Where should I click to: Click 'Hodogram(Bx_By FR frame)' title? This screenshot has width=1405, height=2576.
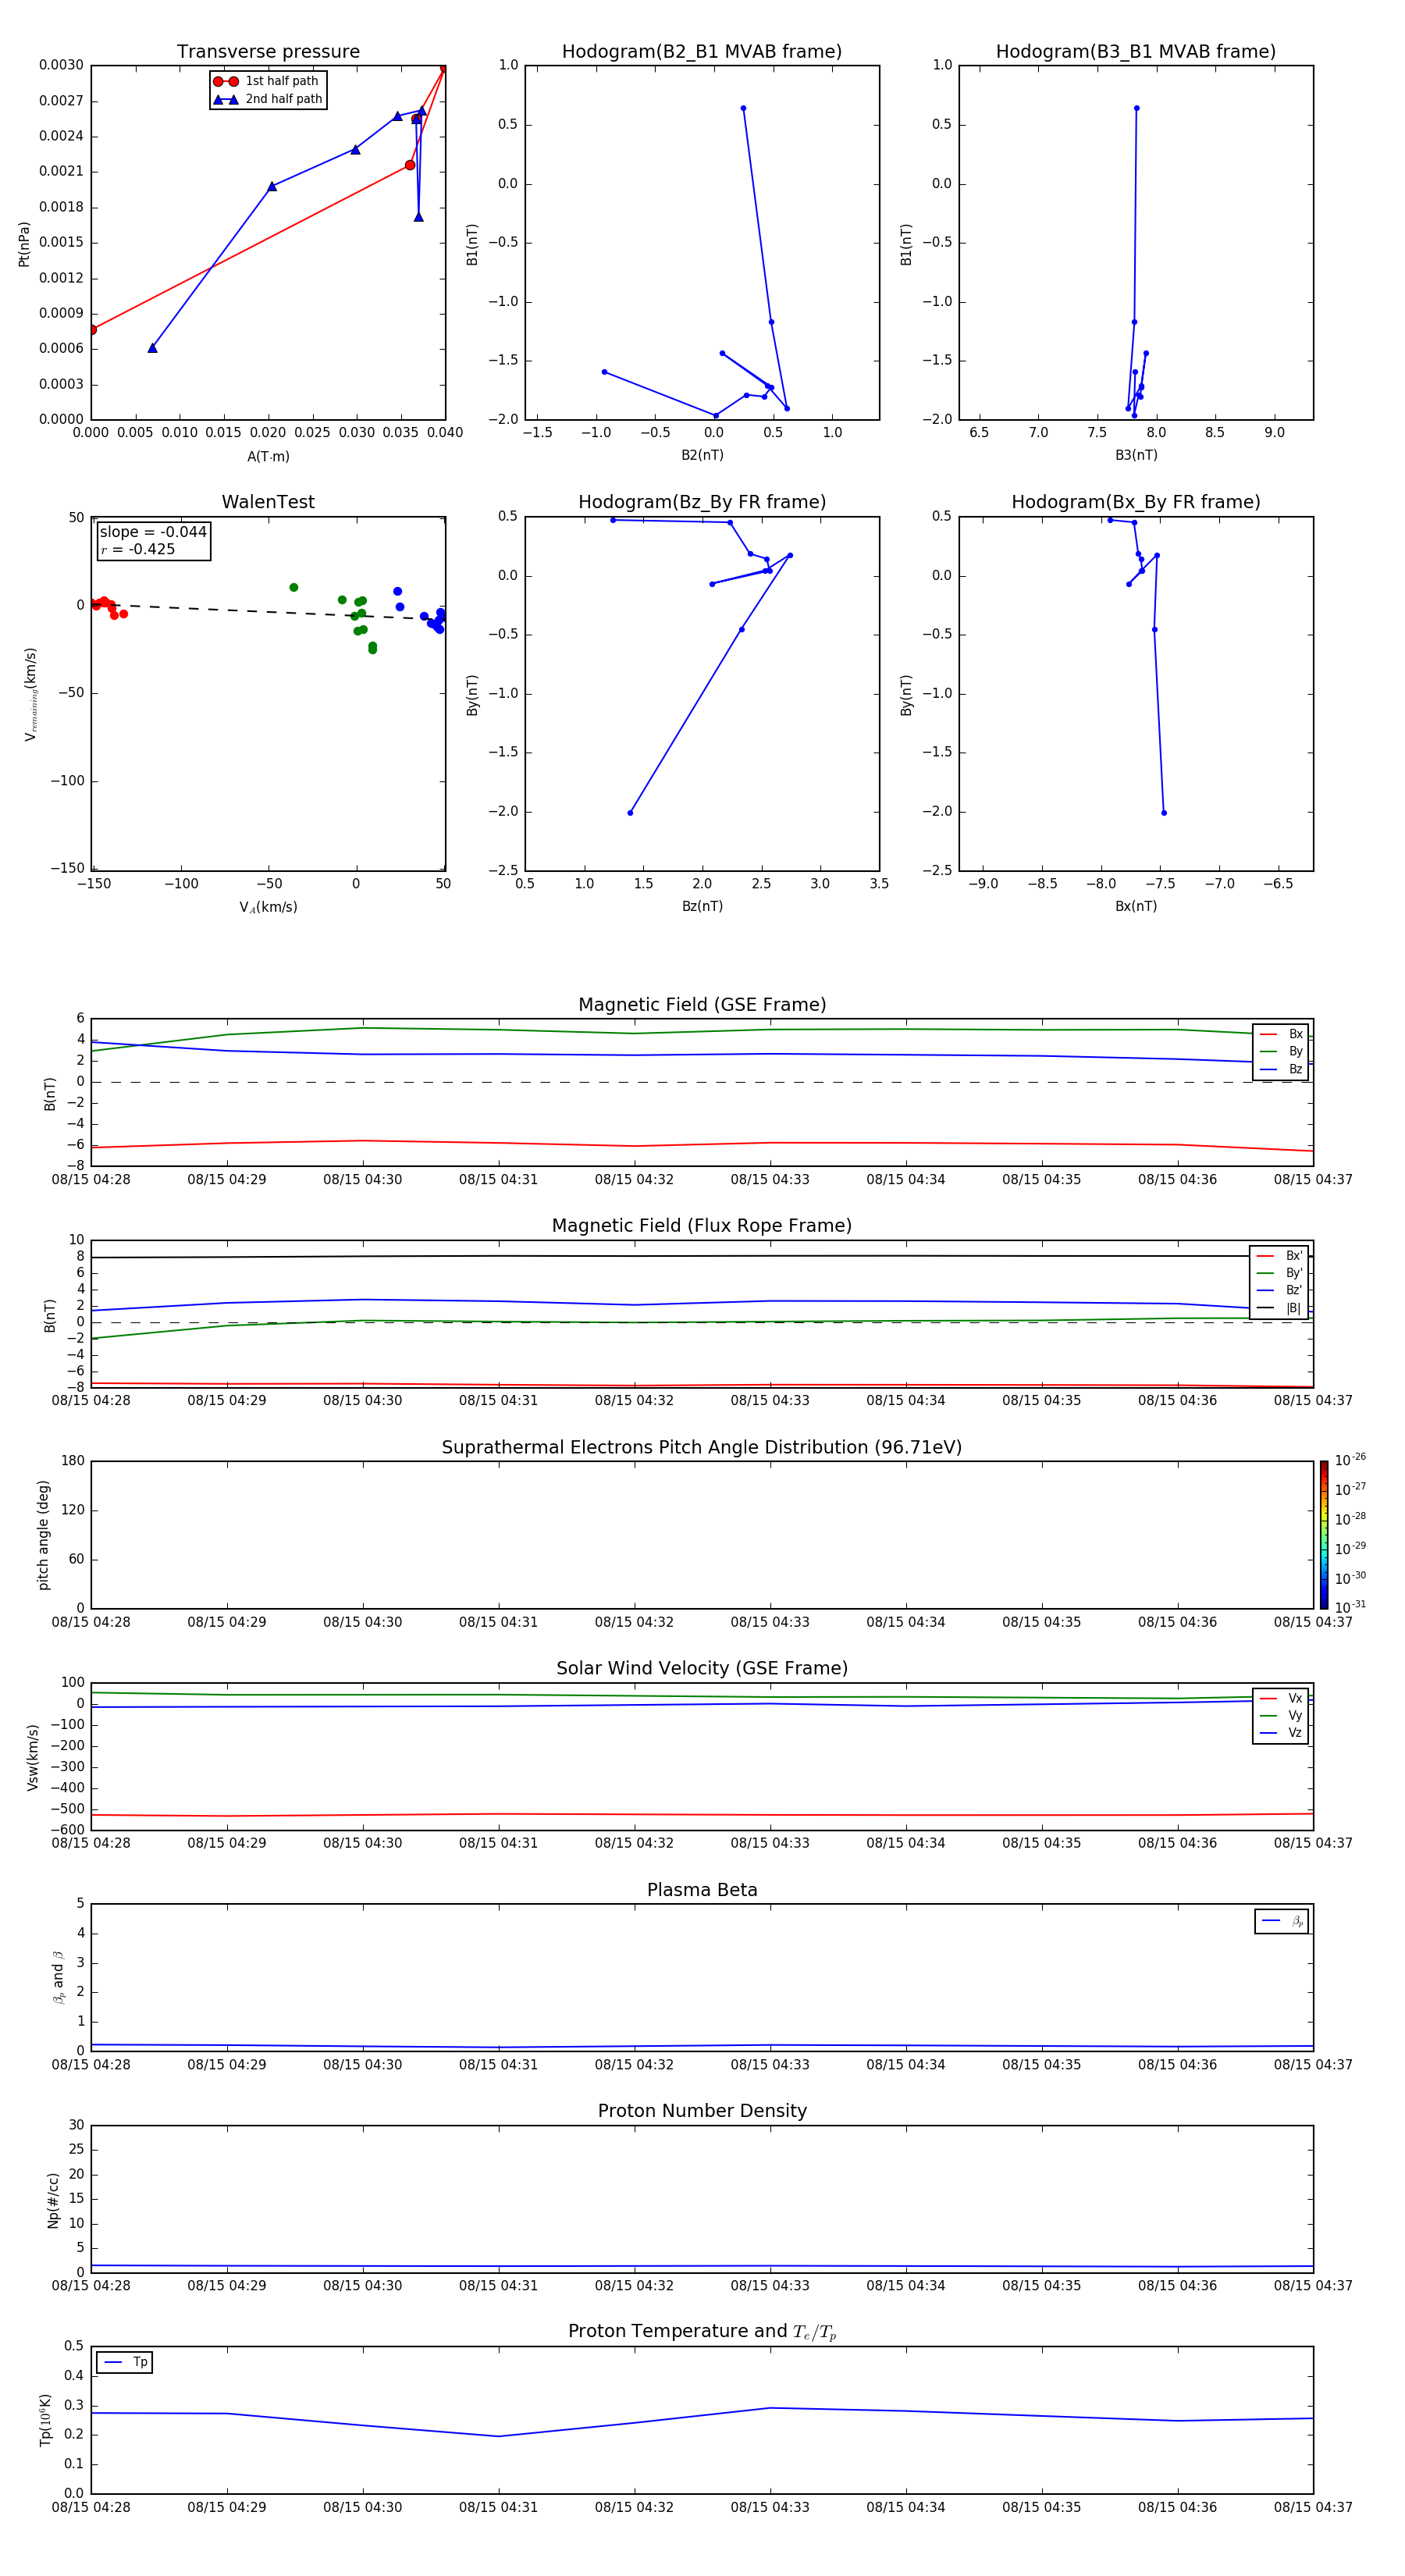click(1136, 502)
